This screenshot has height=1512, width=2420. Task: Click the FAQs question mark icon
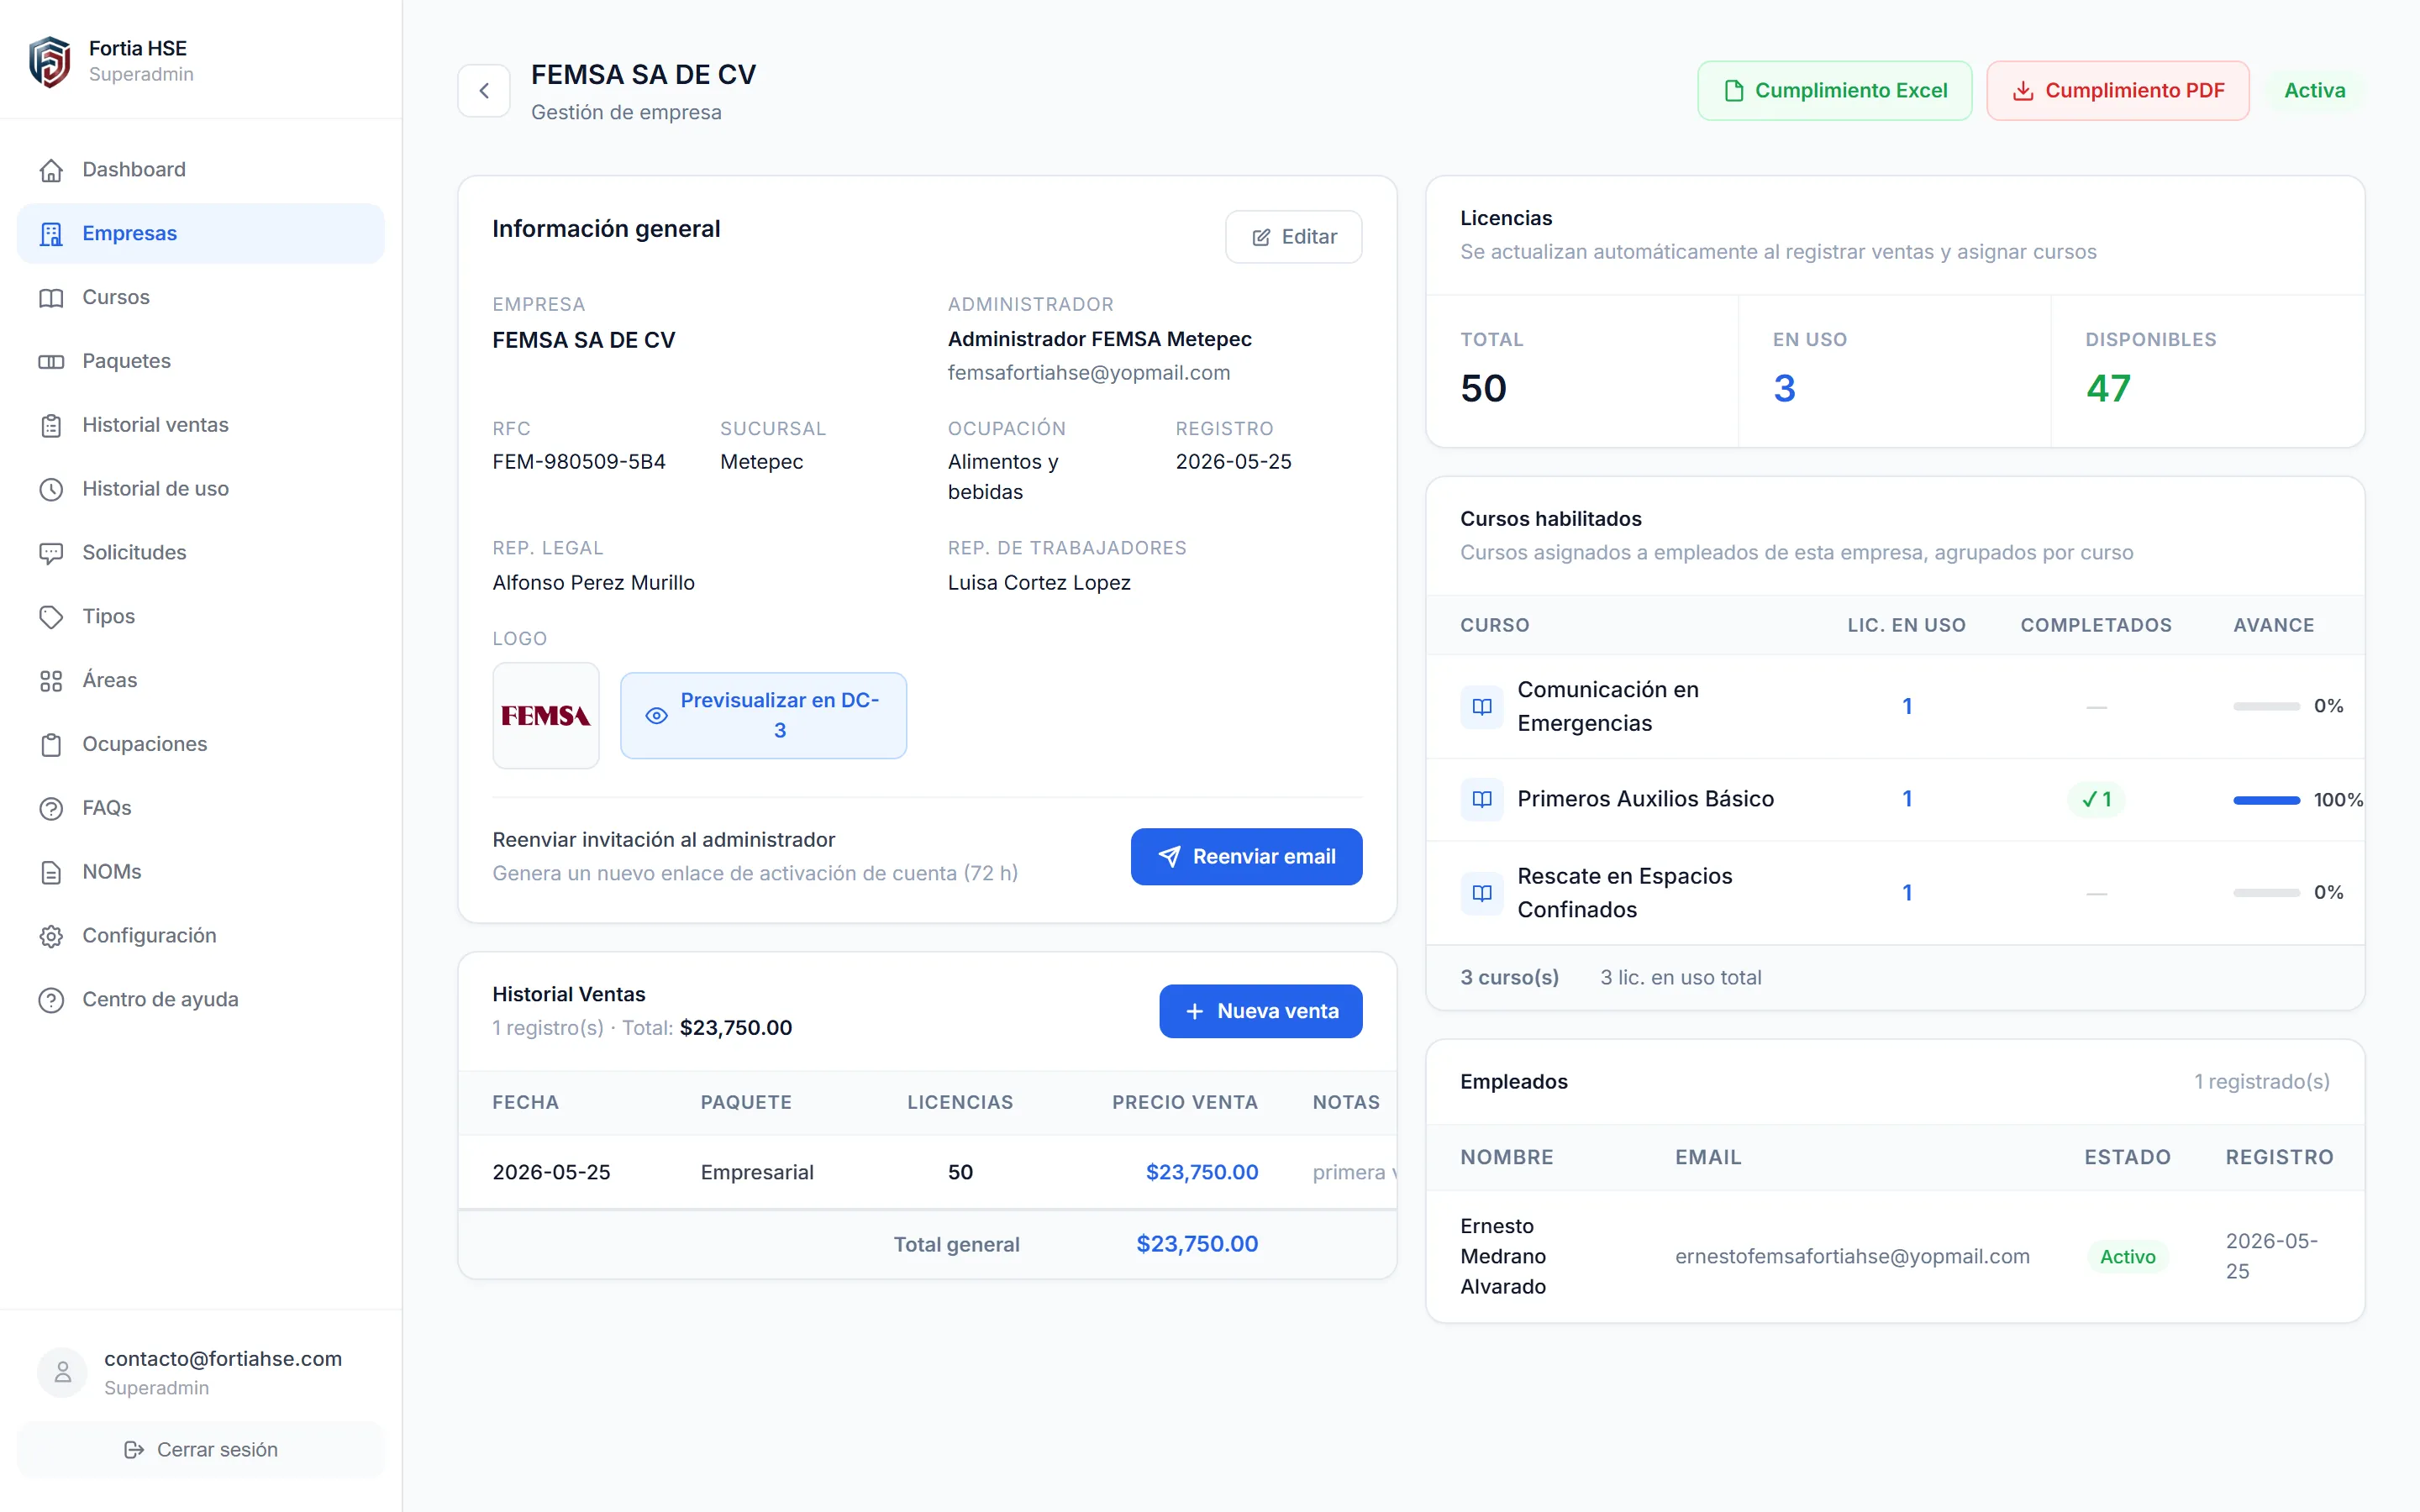(51, 809)
